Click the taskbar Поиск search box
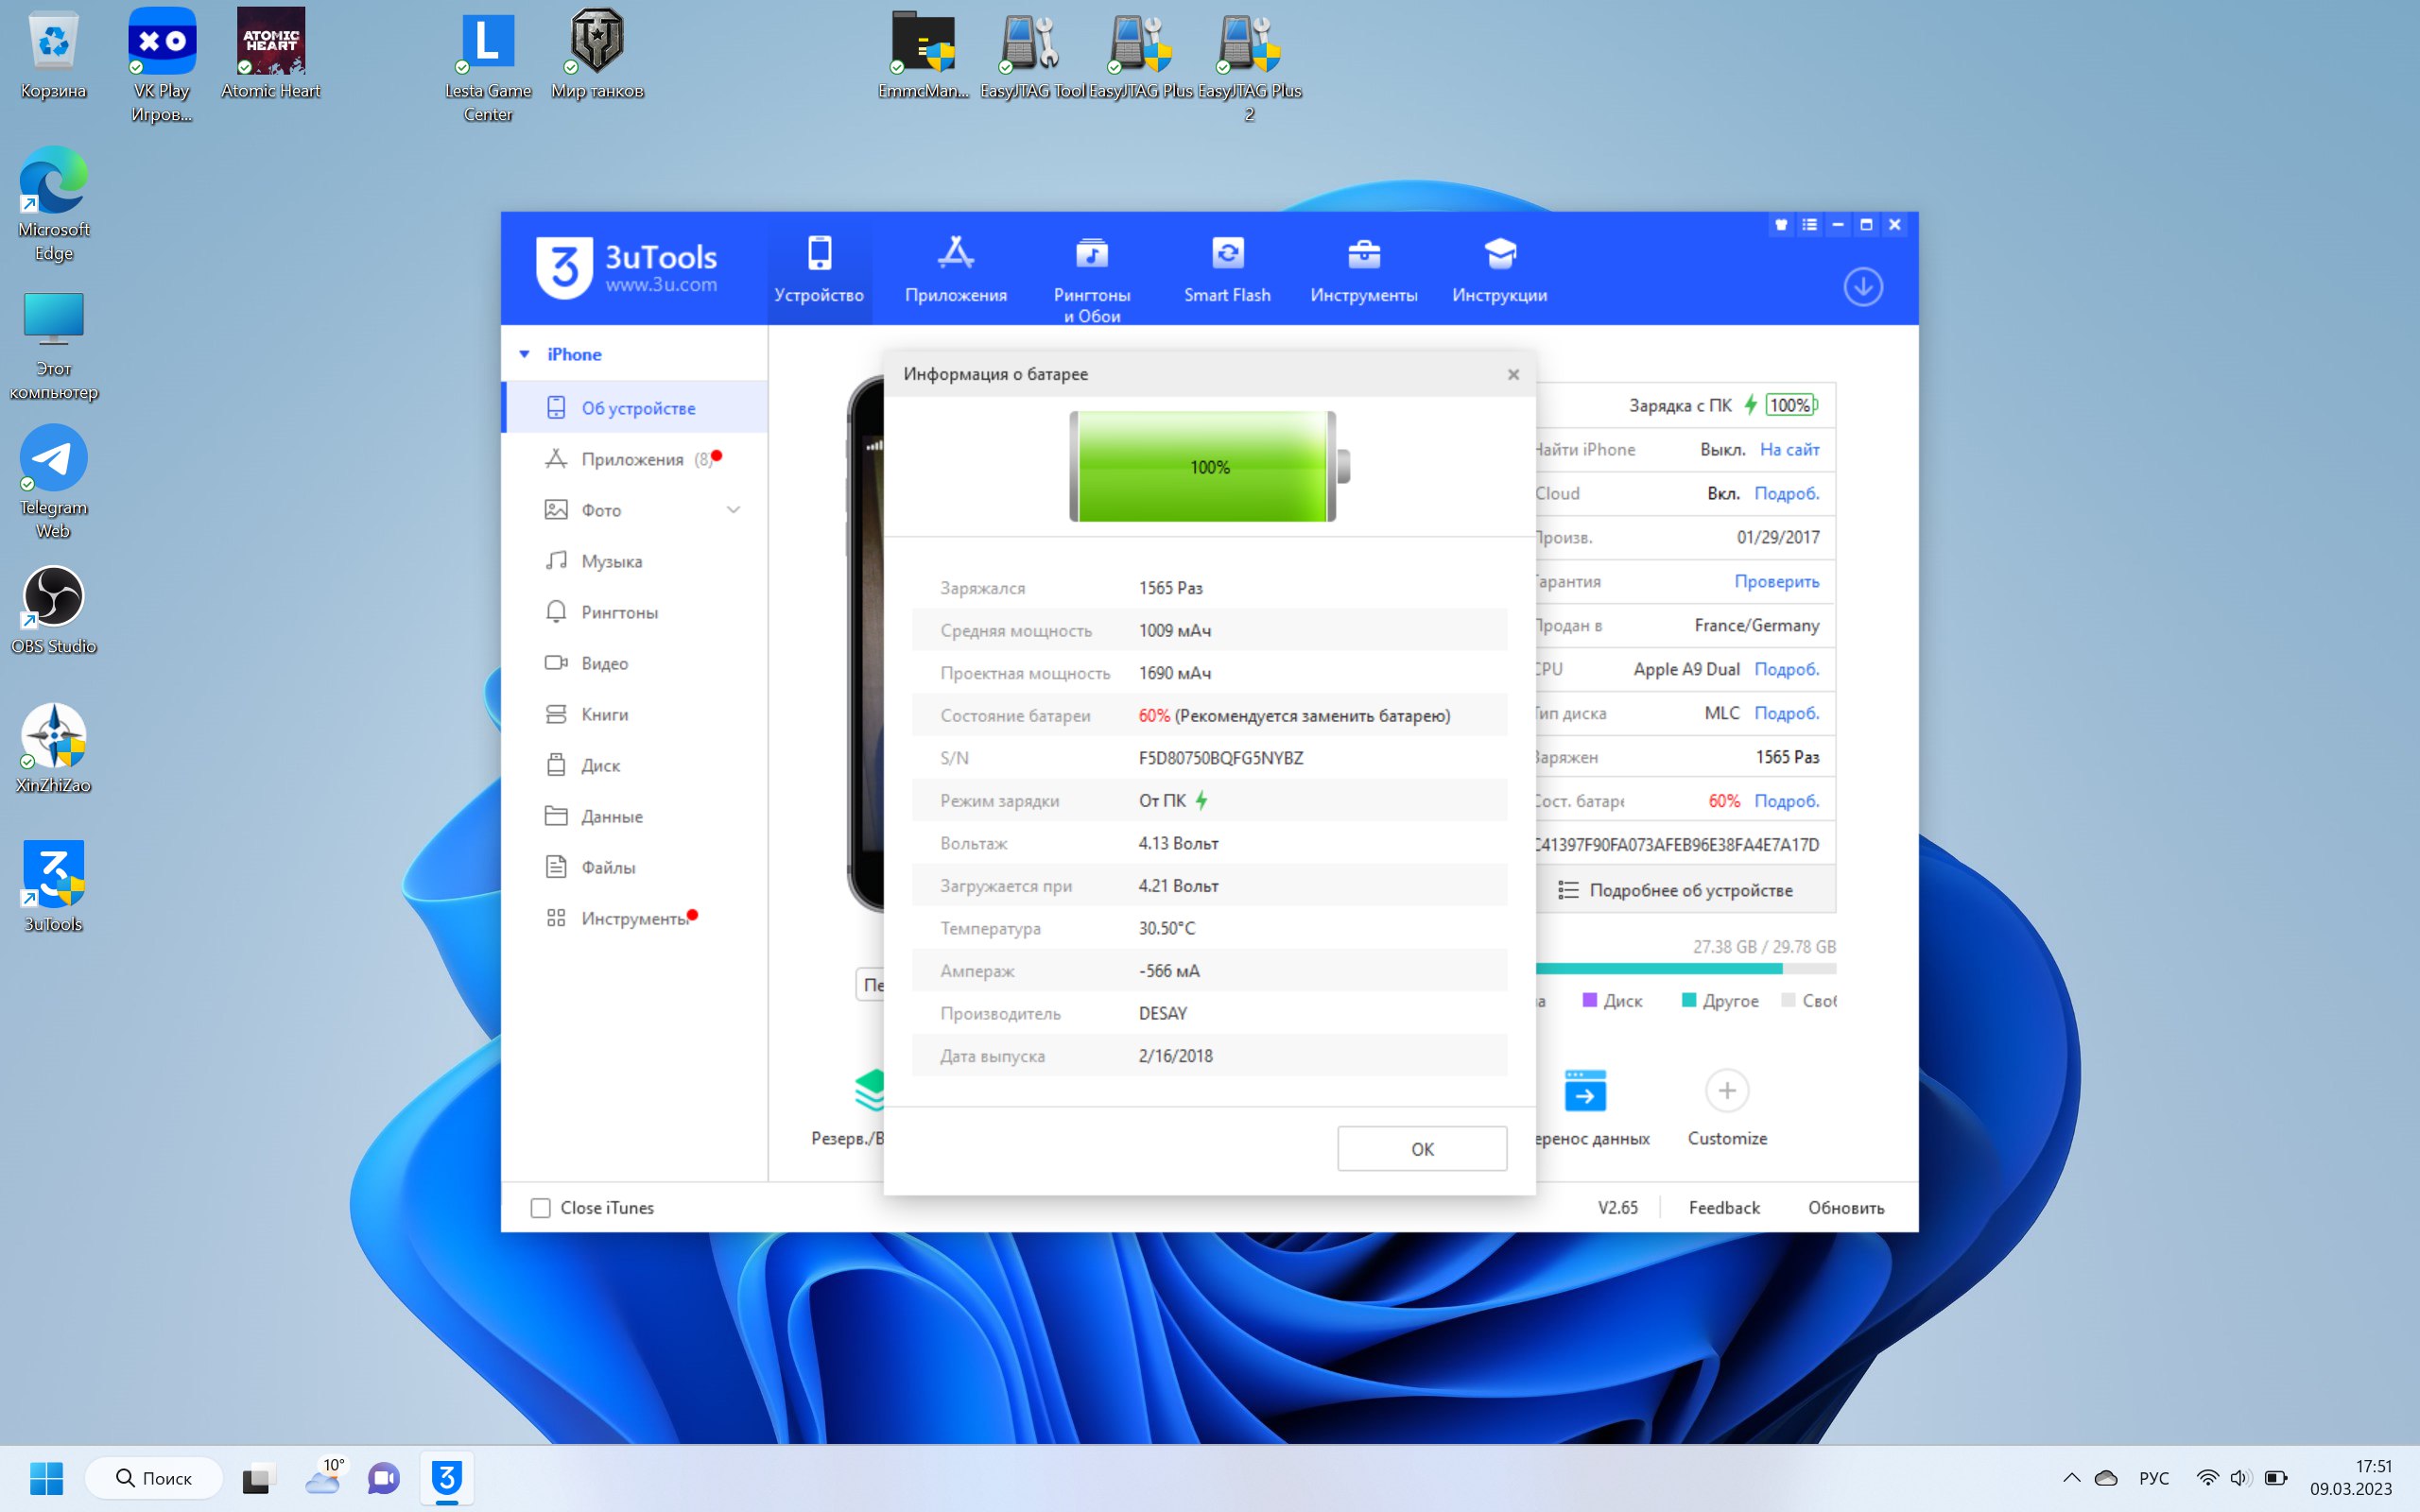This screenshot has height=1512, width=2420. pos(154,1478)
